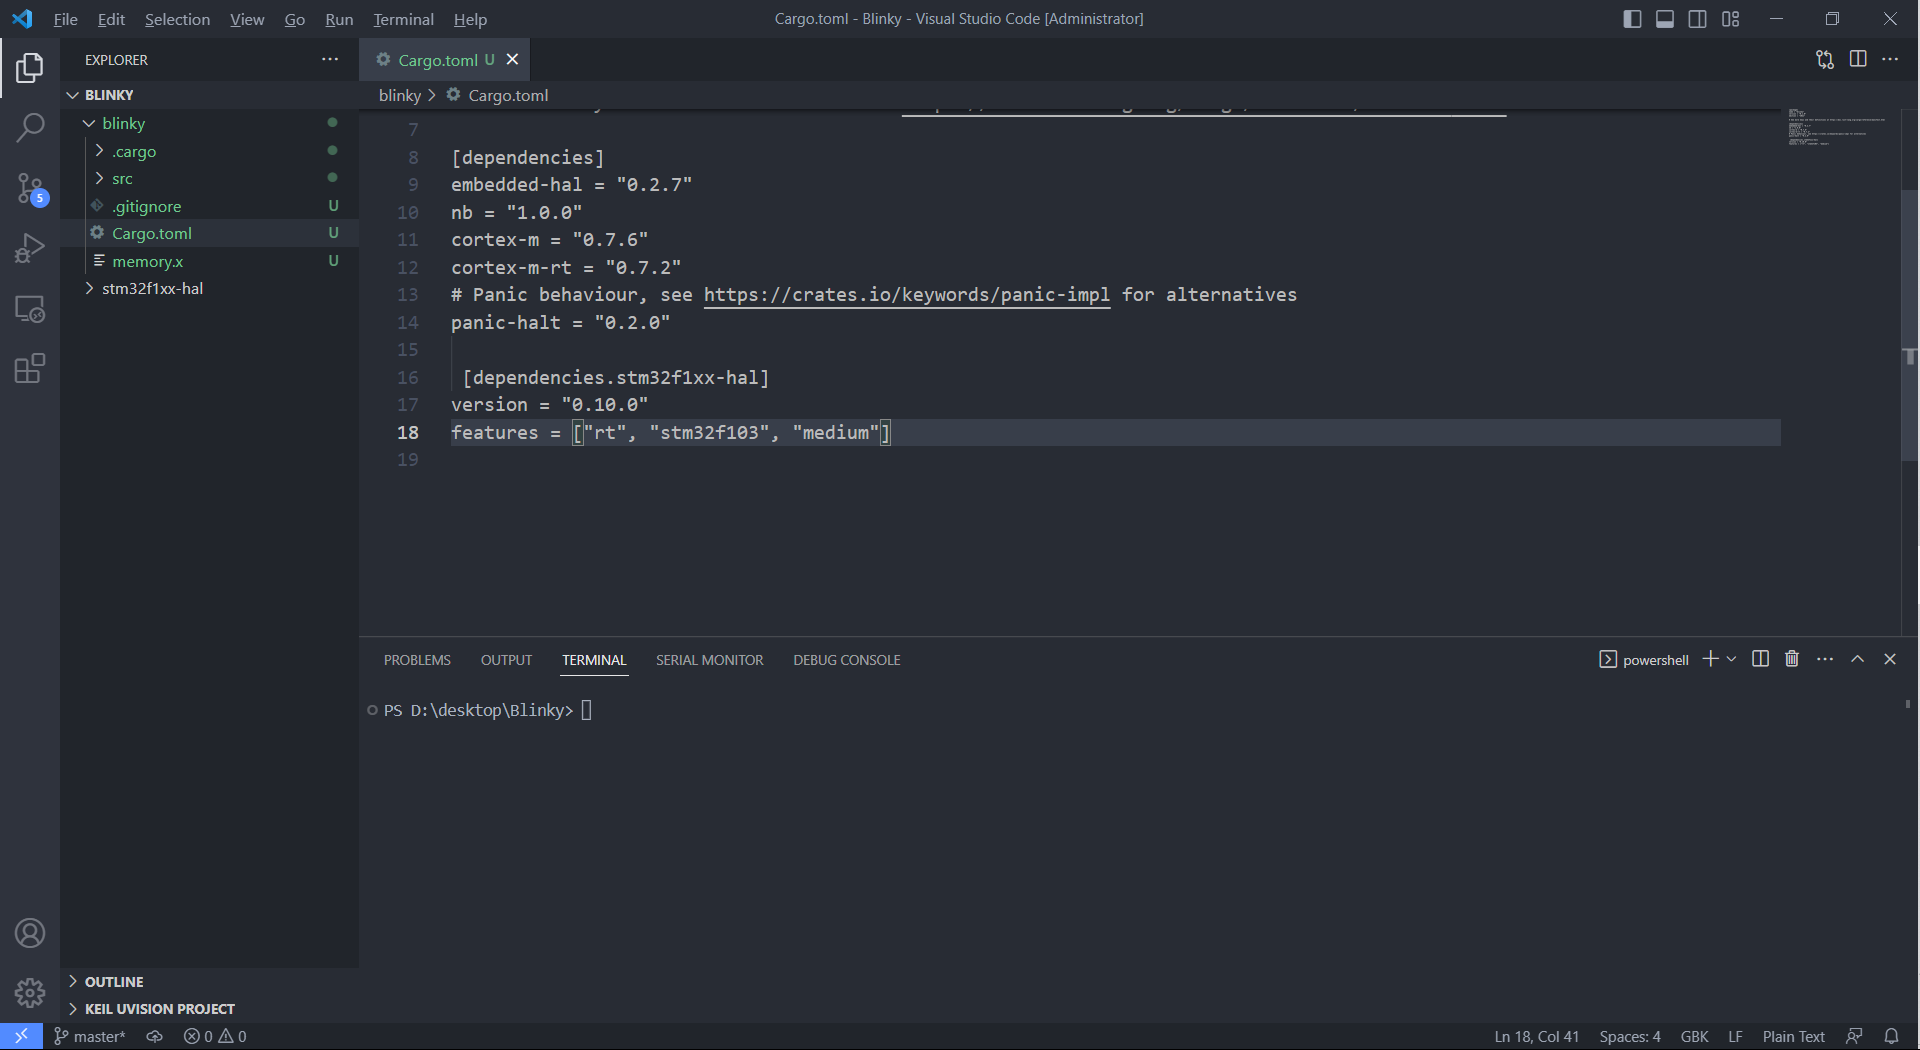
Task: Open the Extensions view
Action: tap(30, 368)
